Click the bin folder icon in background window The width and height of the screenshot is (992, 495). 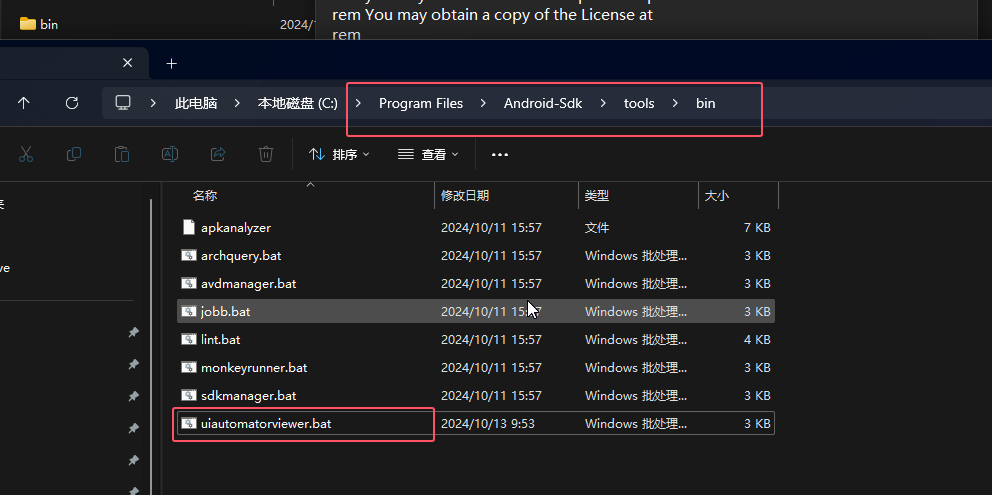point(27,24)
